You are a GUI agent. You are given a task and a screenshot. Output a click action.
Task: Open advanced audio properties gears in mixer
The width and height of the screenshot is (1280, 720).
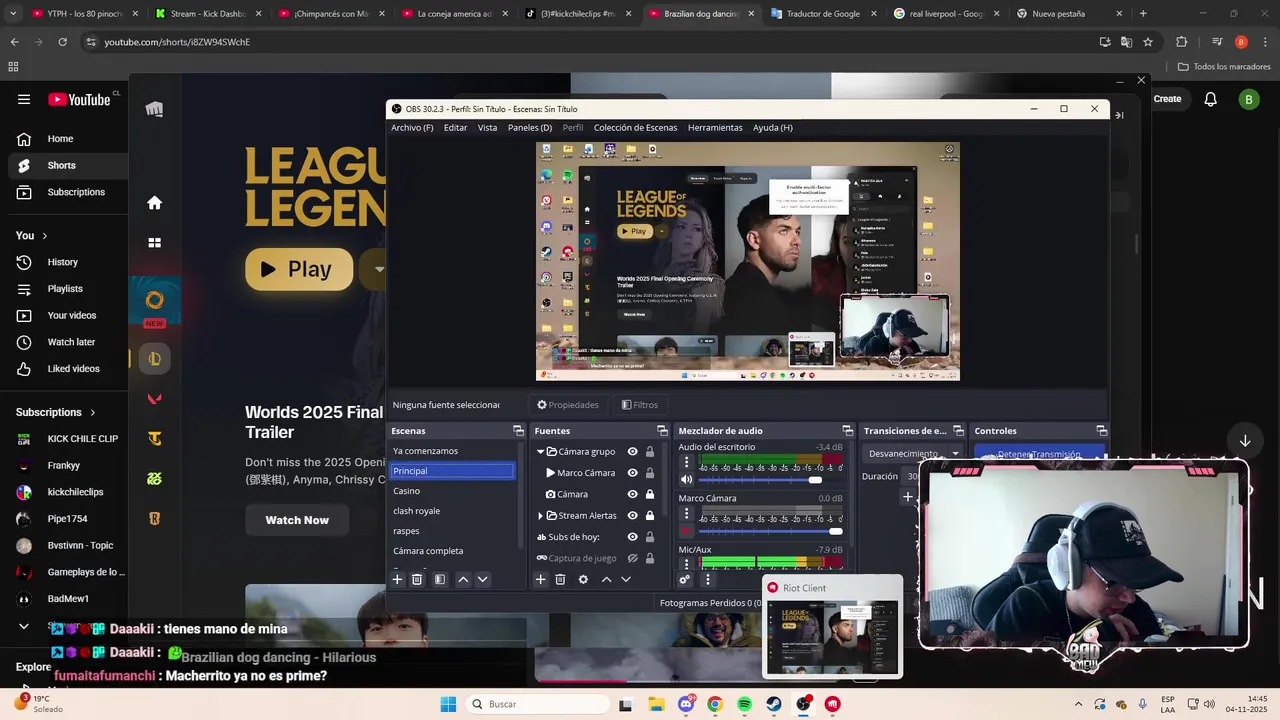point(685,579)
